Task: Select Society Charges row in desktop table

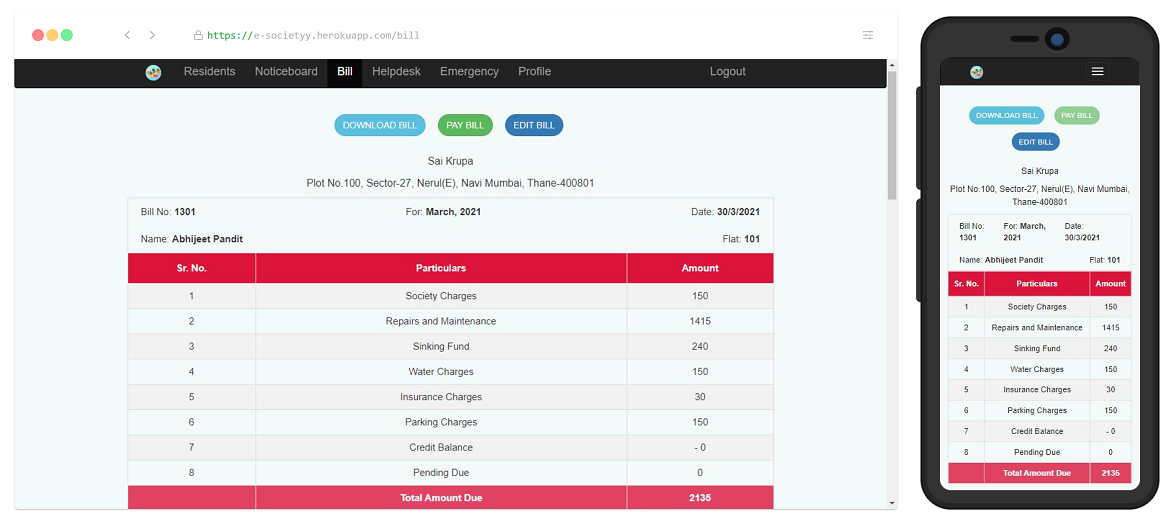Action: pos(451,296)
